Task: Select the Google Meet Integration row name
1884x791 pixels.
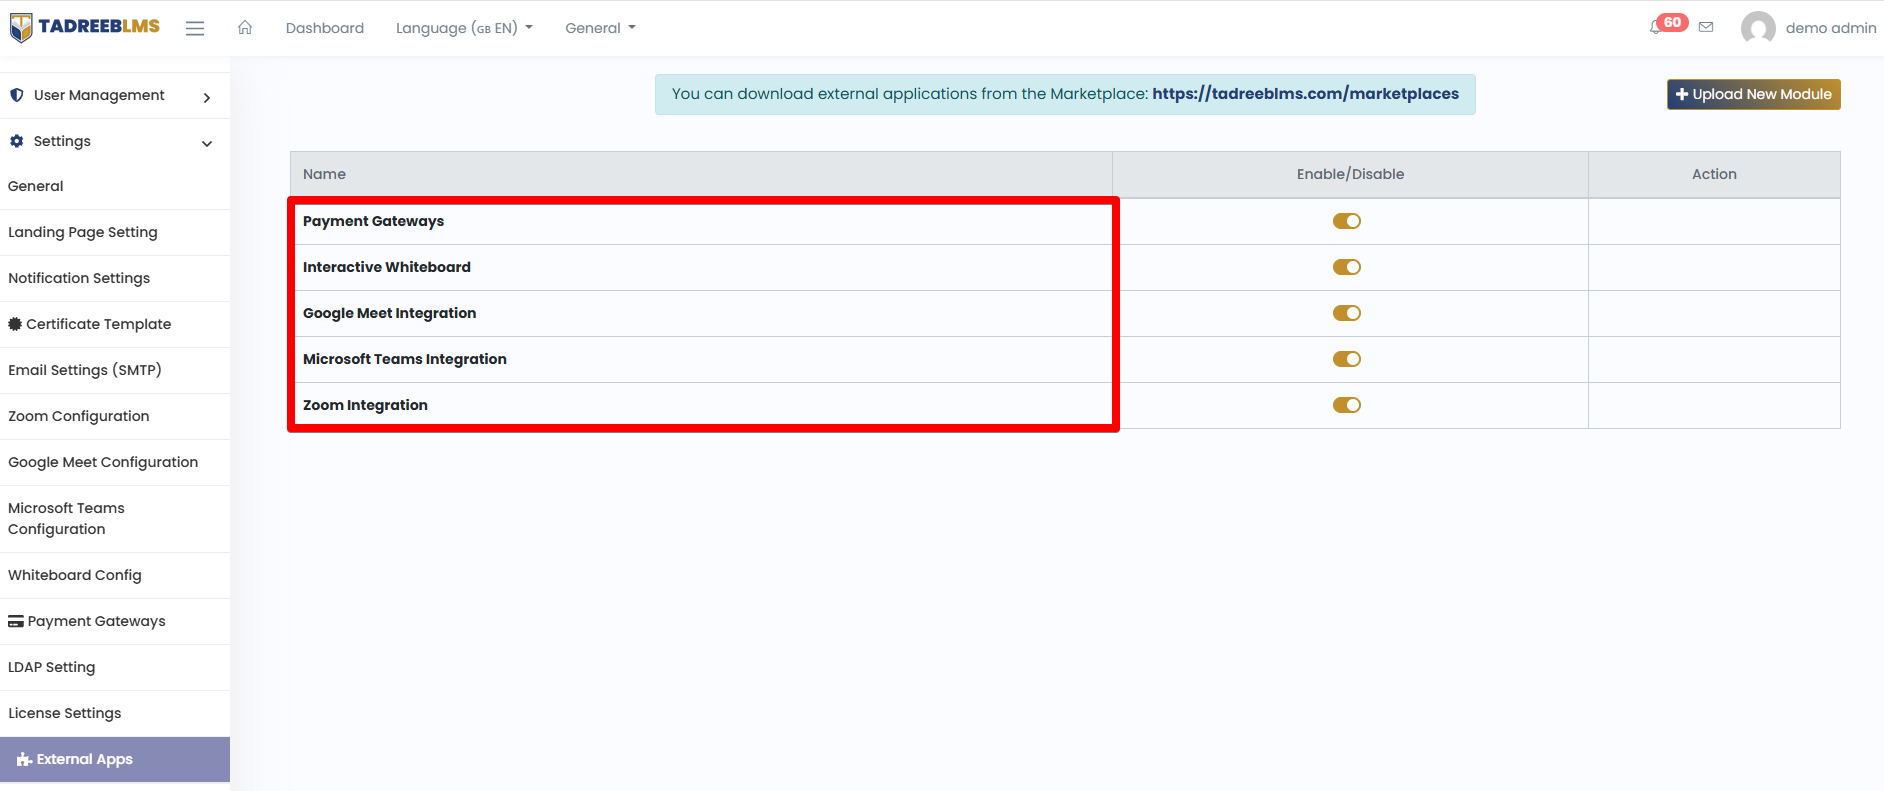Action: pyautogui.click(x=389, y=313)
